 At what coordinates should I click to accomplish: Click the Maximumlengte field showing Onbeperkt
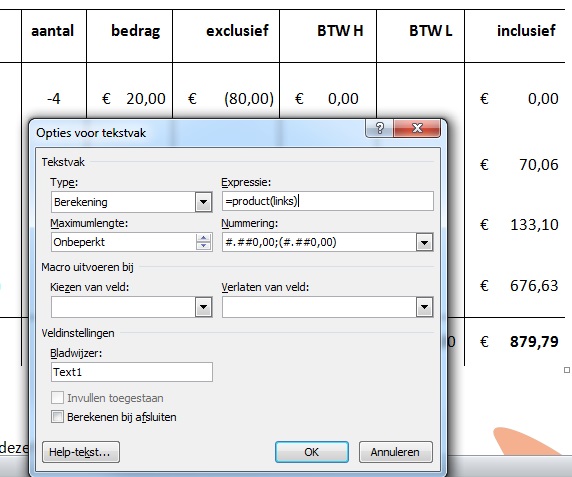pyautogui.click(x=123, y=242)
